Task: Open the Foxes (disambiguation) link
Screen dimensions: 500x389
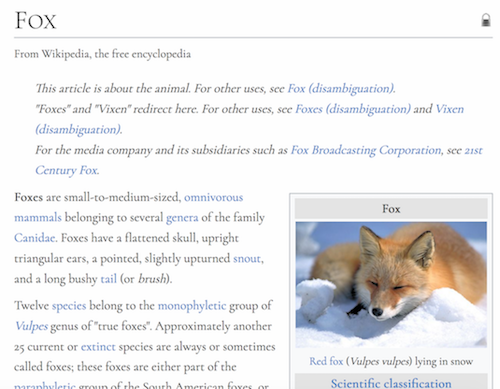Action: coord(353,109)
